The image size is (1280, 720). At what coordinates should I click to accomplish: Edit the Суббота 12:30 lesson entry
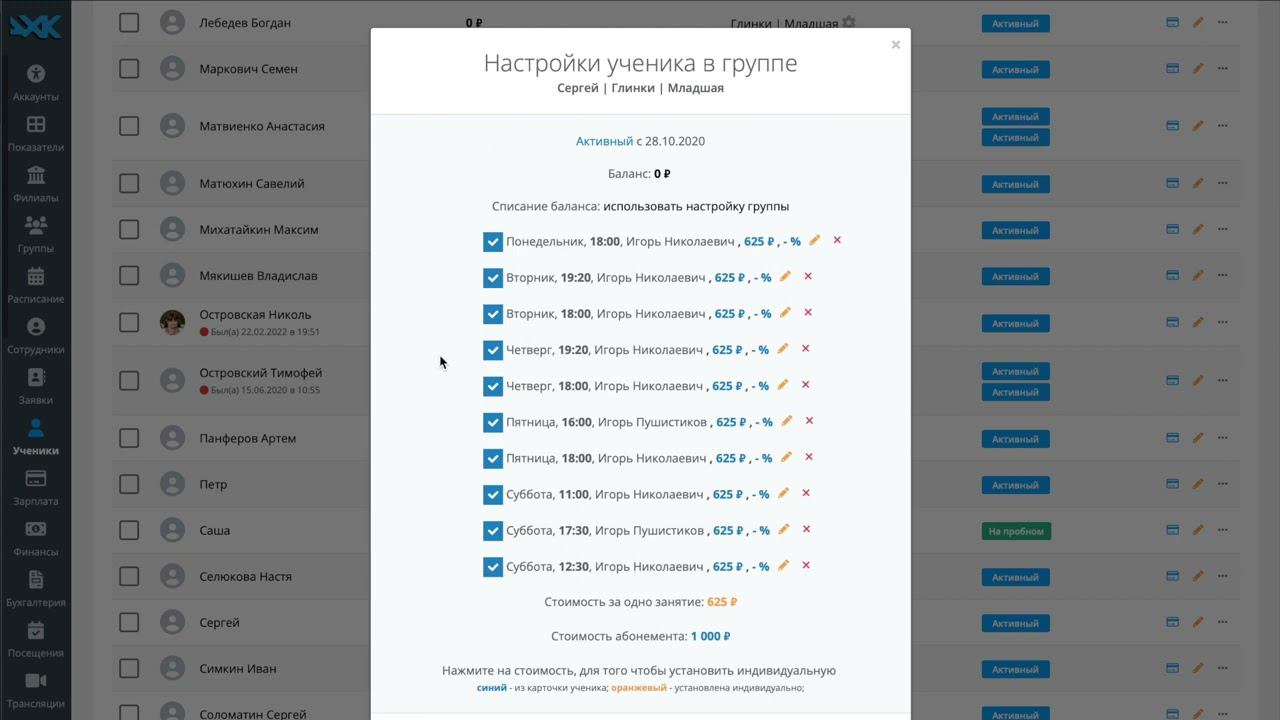(x=783, y=564)
